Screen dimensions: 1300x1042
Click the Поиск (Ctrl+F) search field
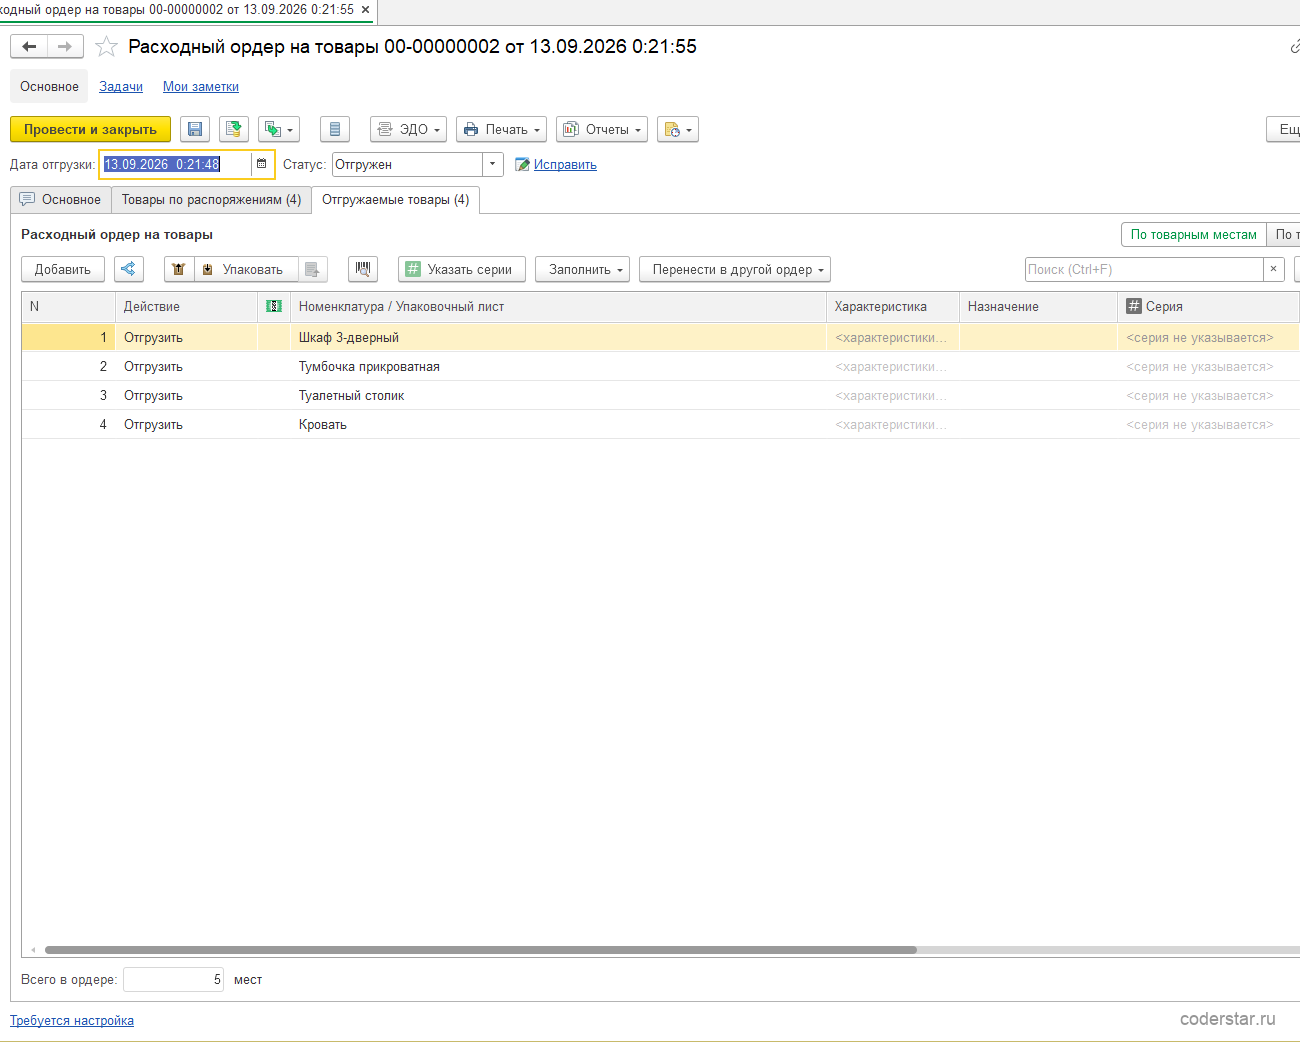1144,269
